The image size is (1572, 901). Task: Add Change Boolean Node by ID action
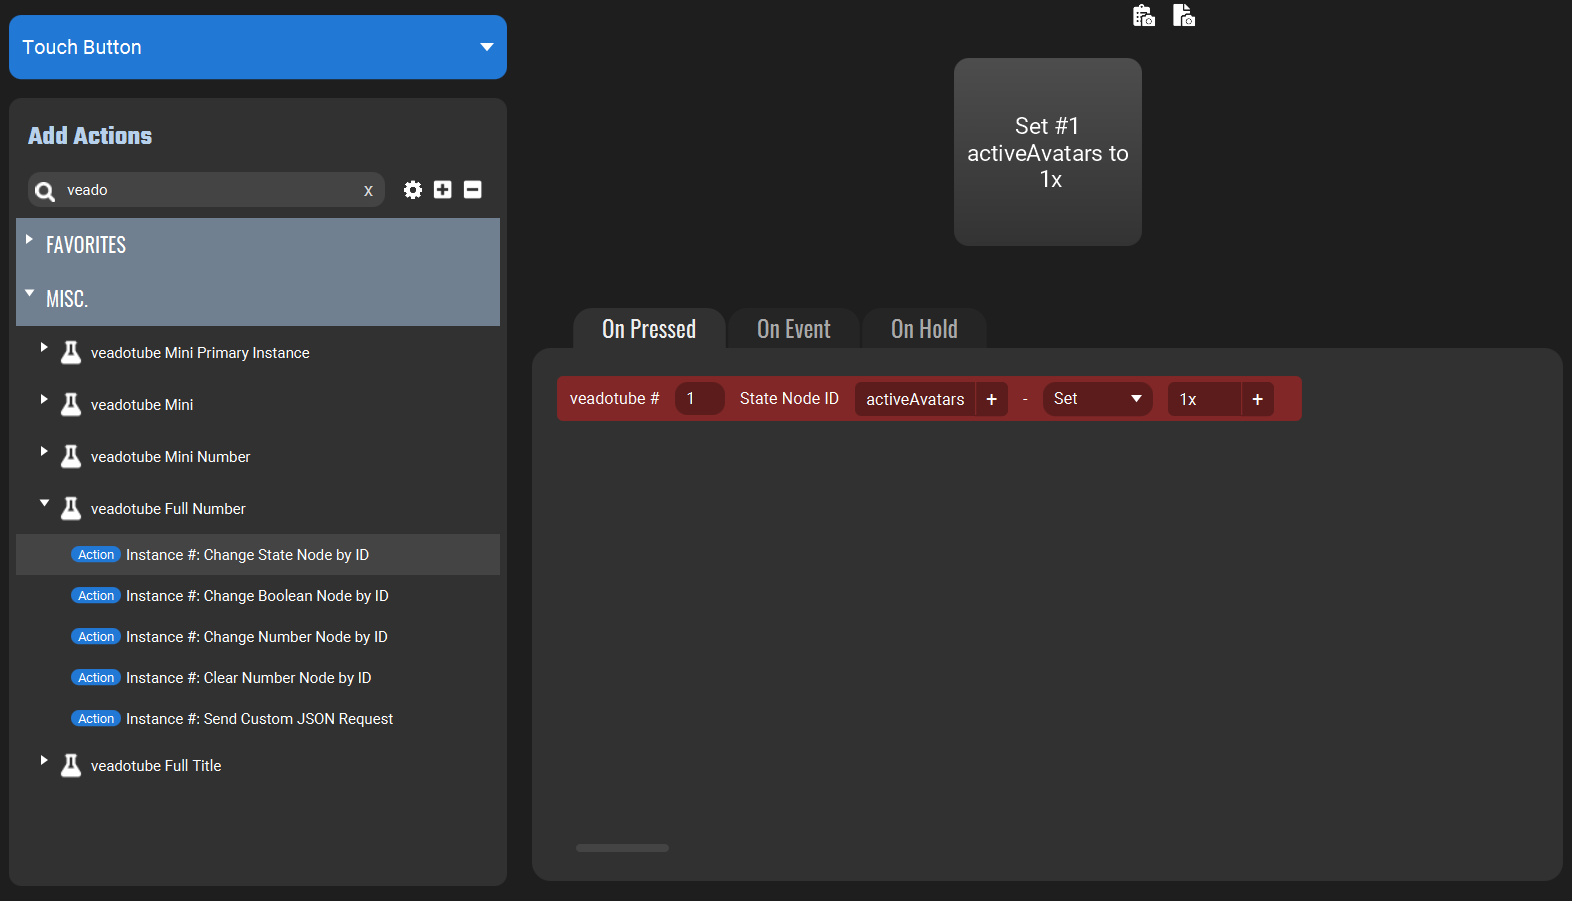pos(258,596)
